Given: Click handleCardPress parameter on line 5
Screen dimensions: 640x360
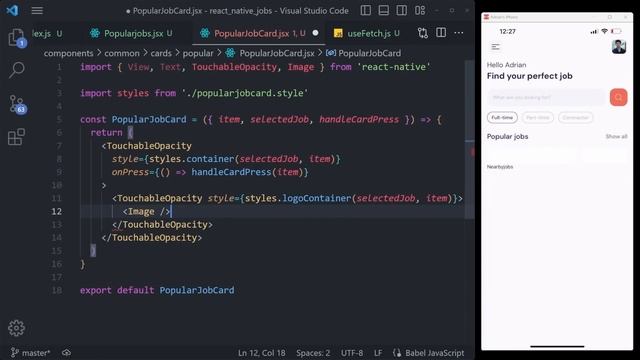Looking at the screenshot, I should pos(359,119).
